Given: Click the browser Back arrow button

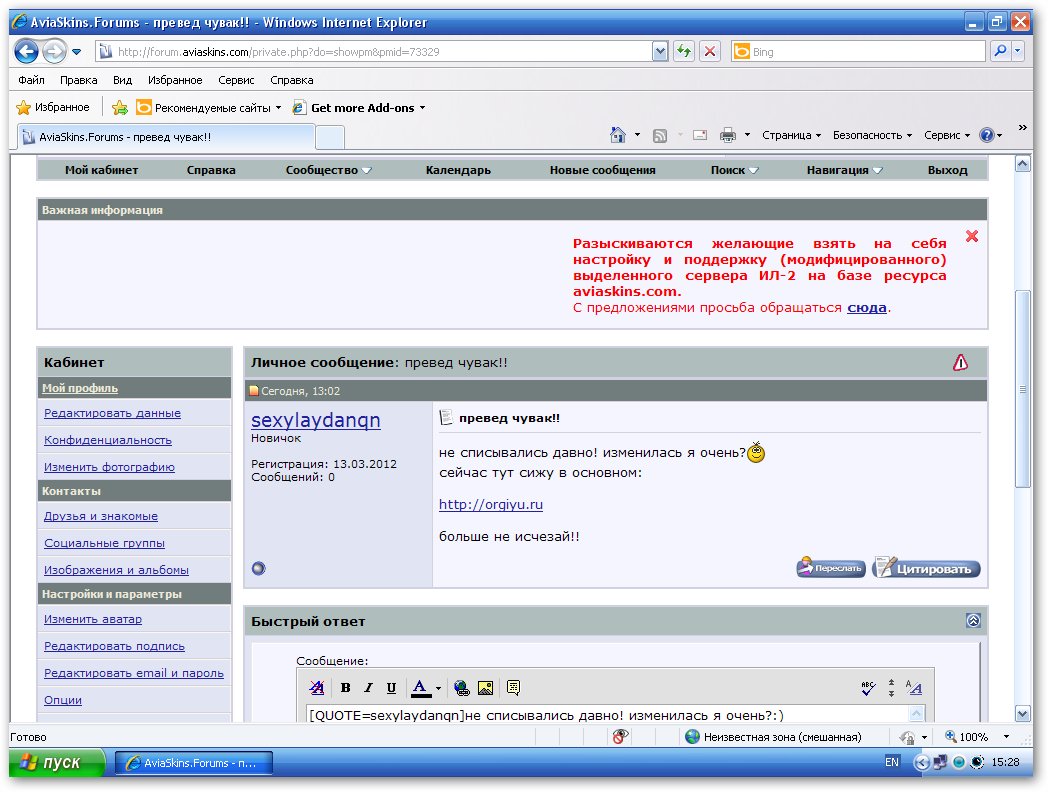Looking at the screenshot, I should [x=27, y=51].
